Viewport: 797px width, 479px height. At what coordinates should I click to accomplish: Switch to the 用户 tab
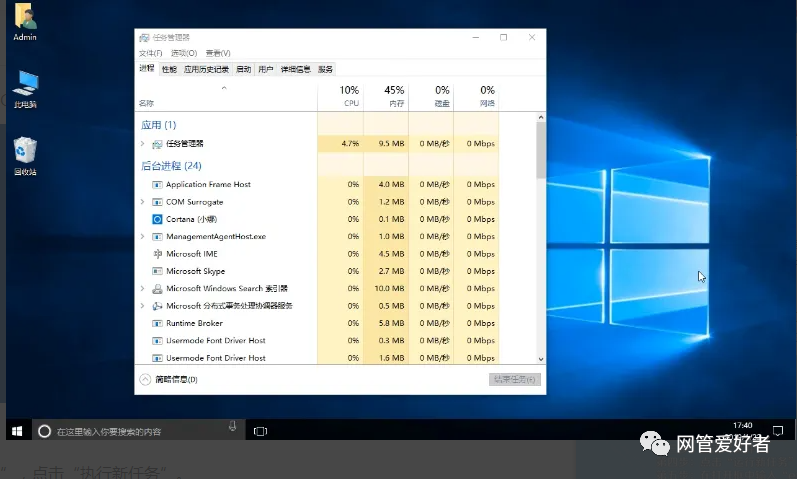[x=265, y=69]
